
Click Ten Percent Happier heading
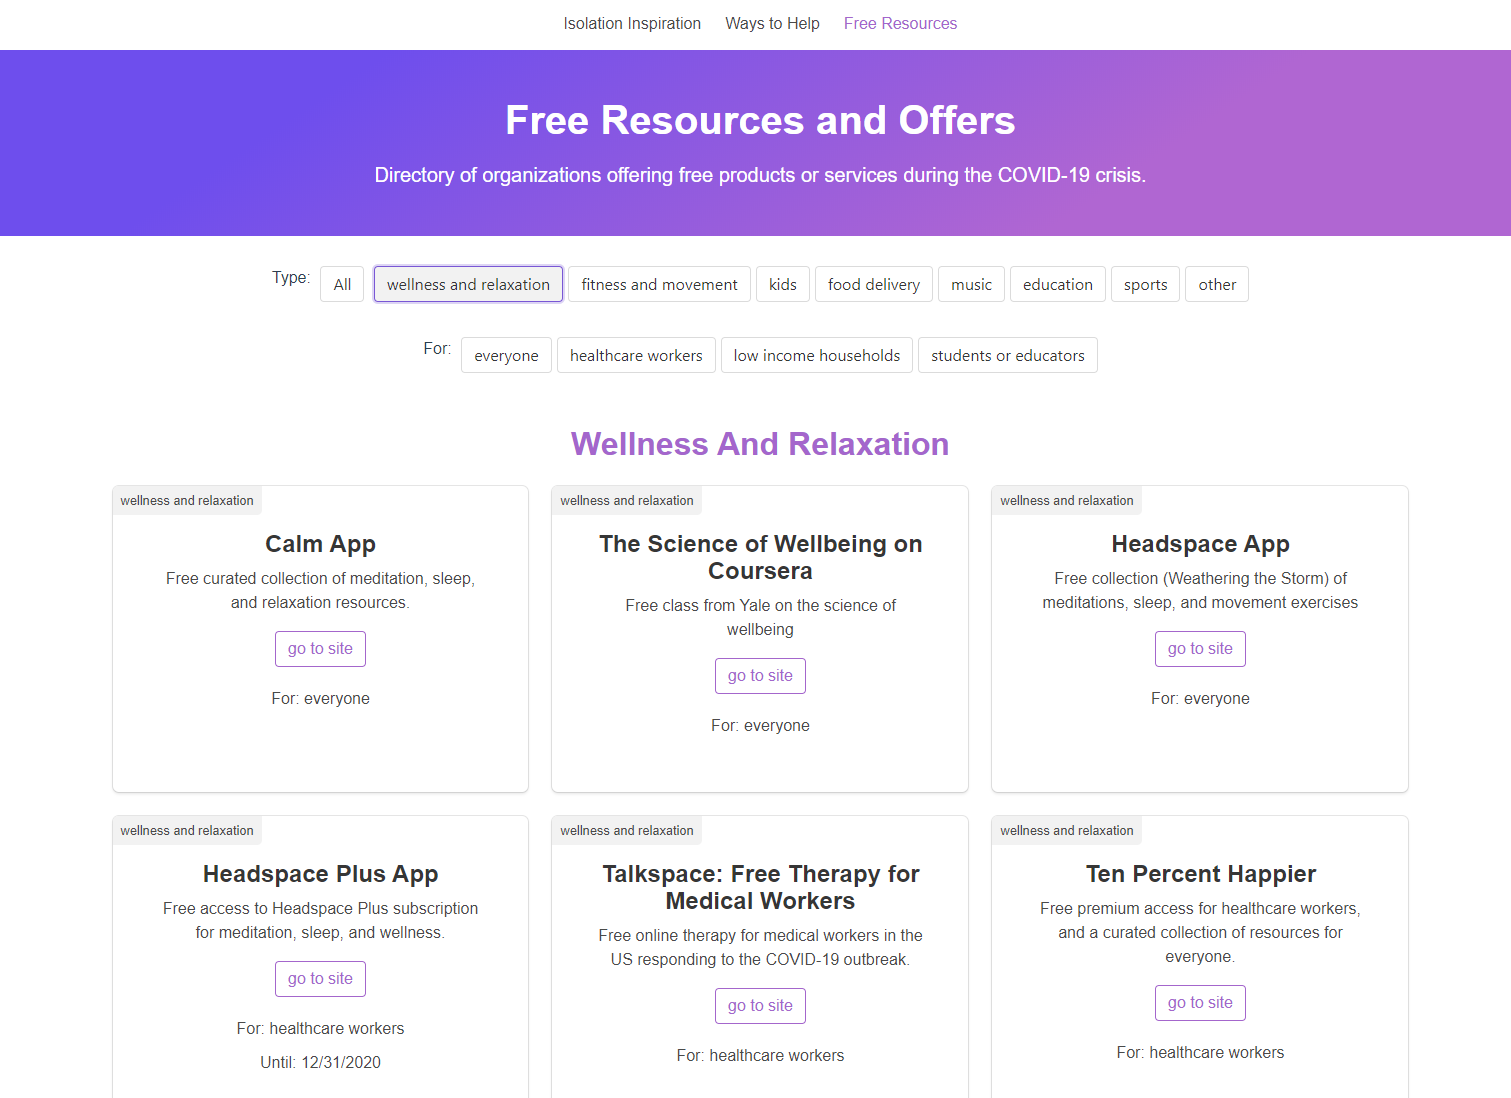1200,874
